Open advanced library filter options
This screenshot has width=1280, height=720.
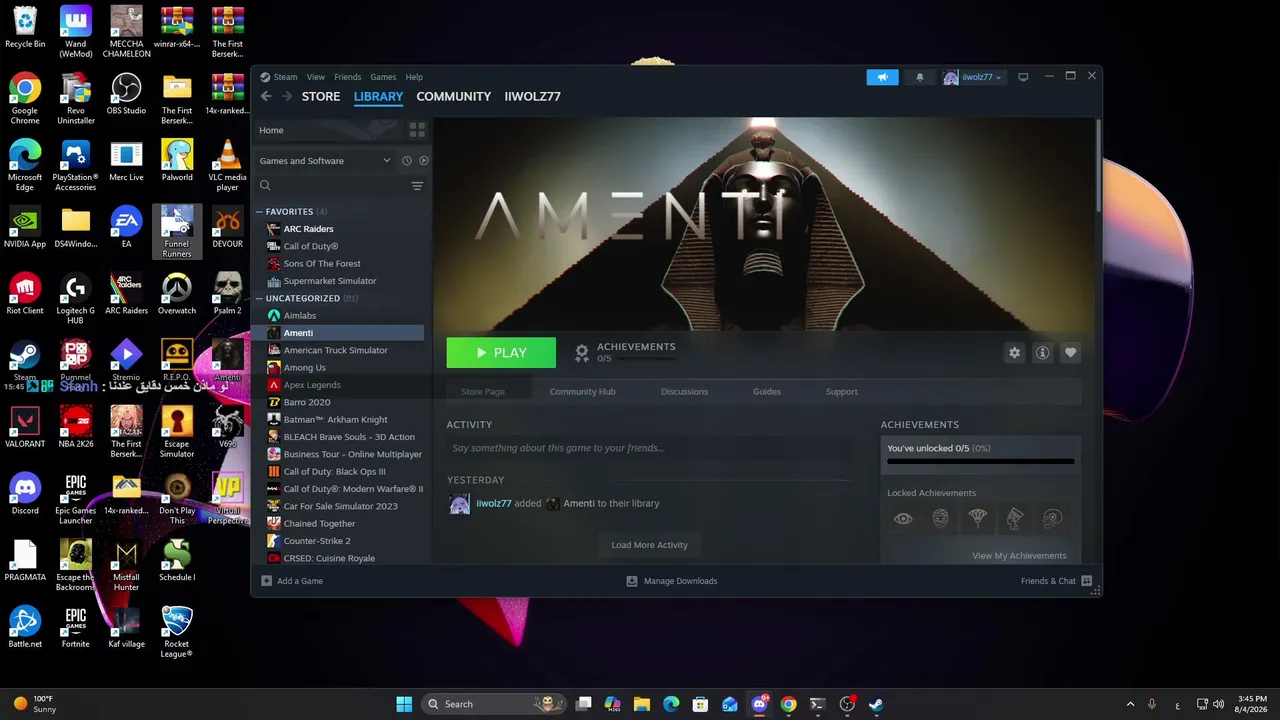point(417,186)
